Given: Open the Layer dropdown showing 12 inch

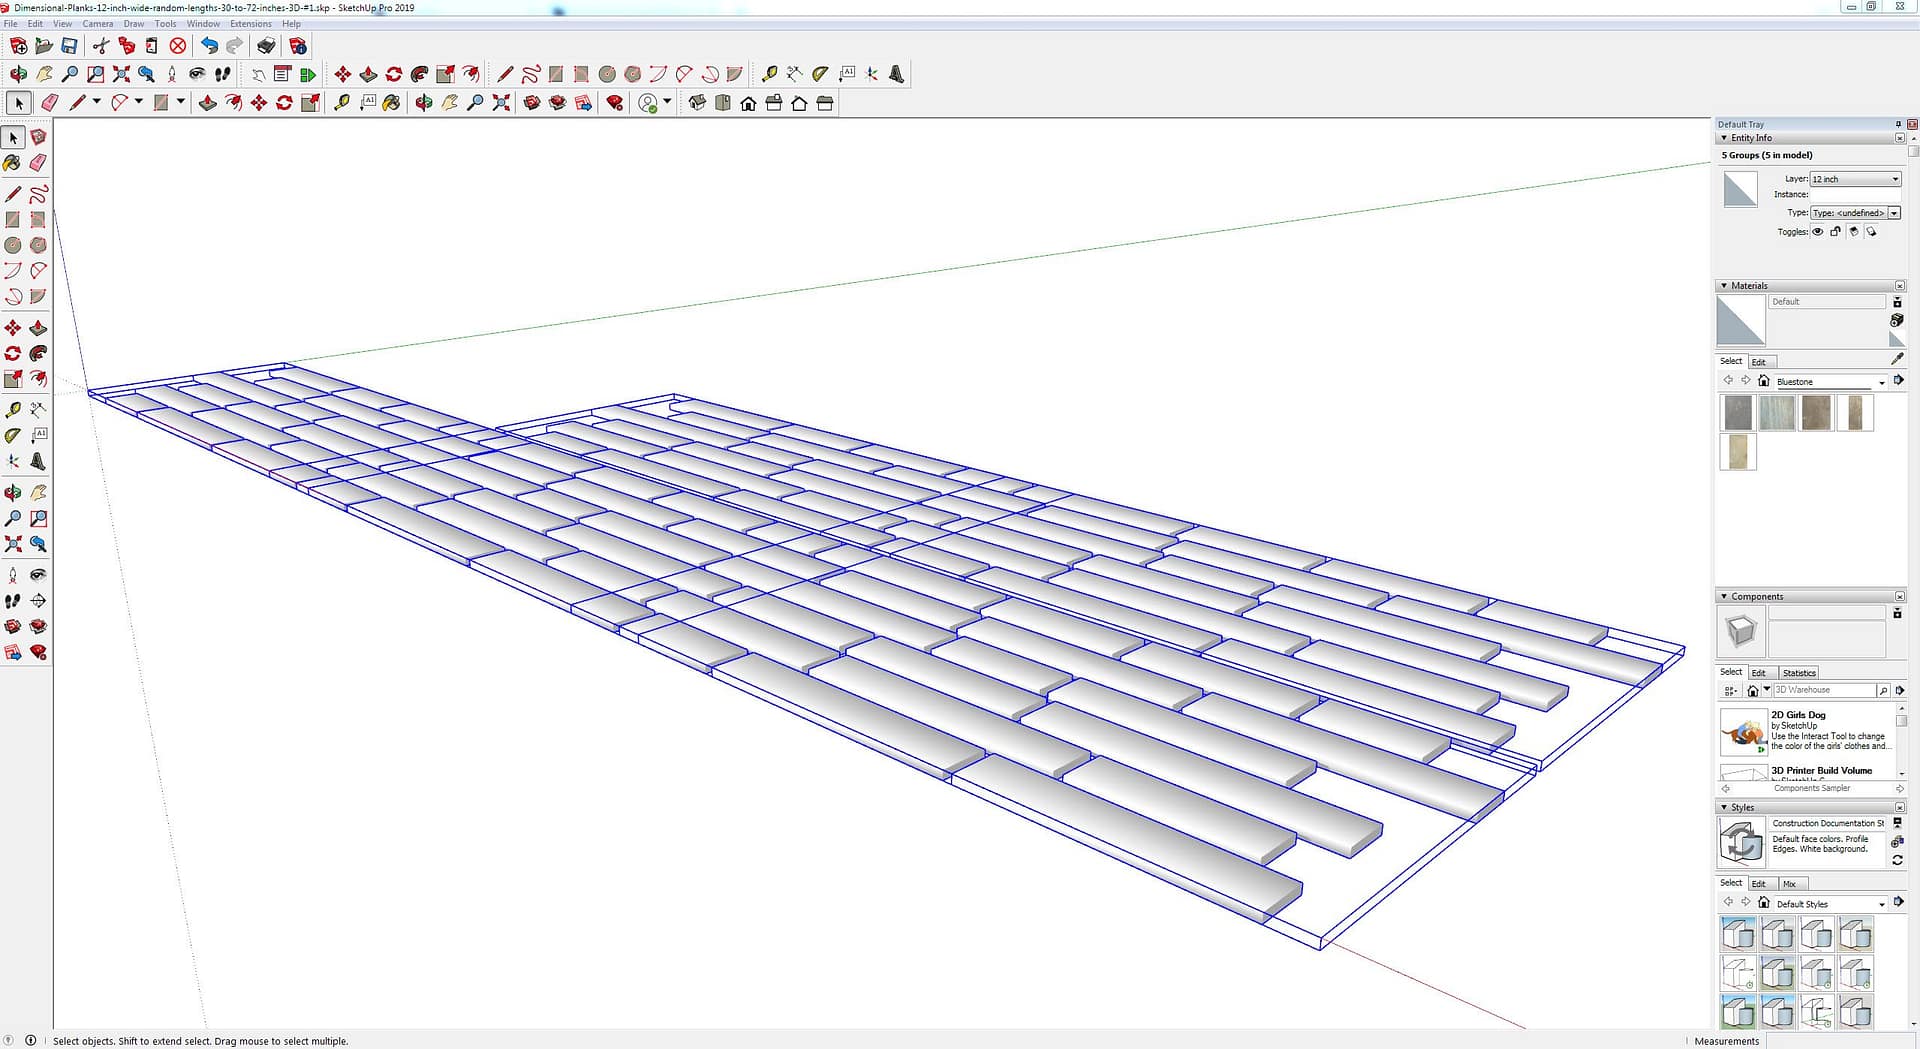Looking at the screenshot, I should [1855, 179].
